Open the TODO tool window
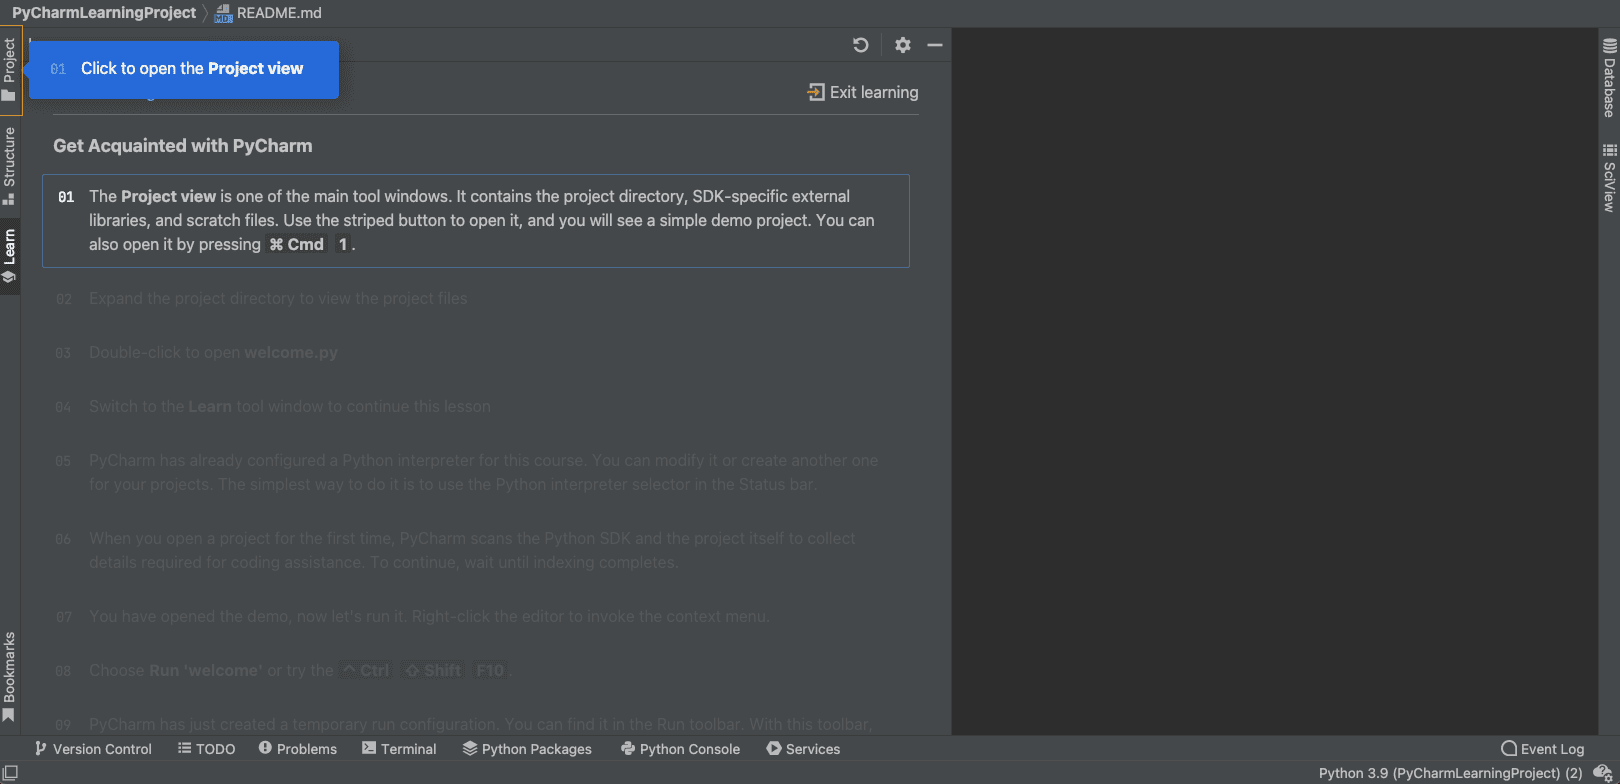 [x=206, y=749]
